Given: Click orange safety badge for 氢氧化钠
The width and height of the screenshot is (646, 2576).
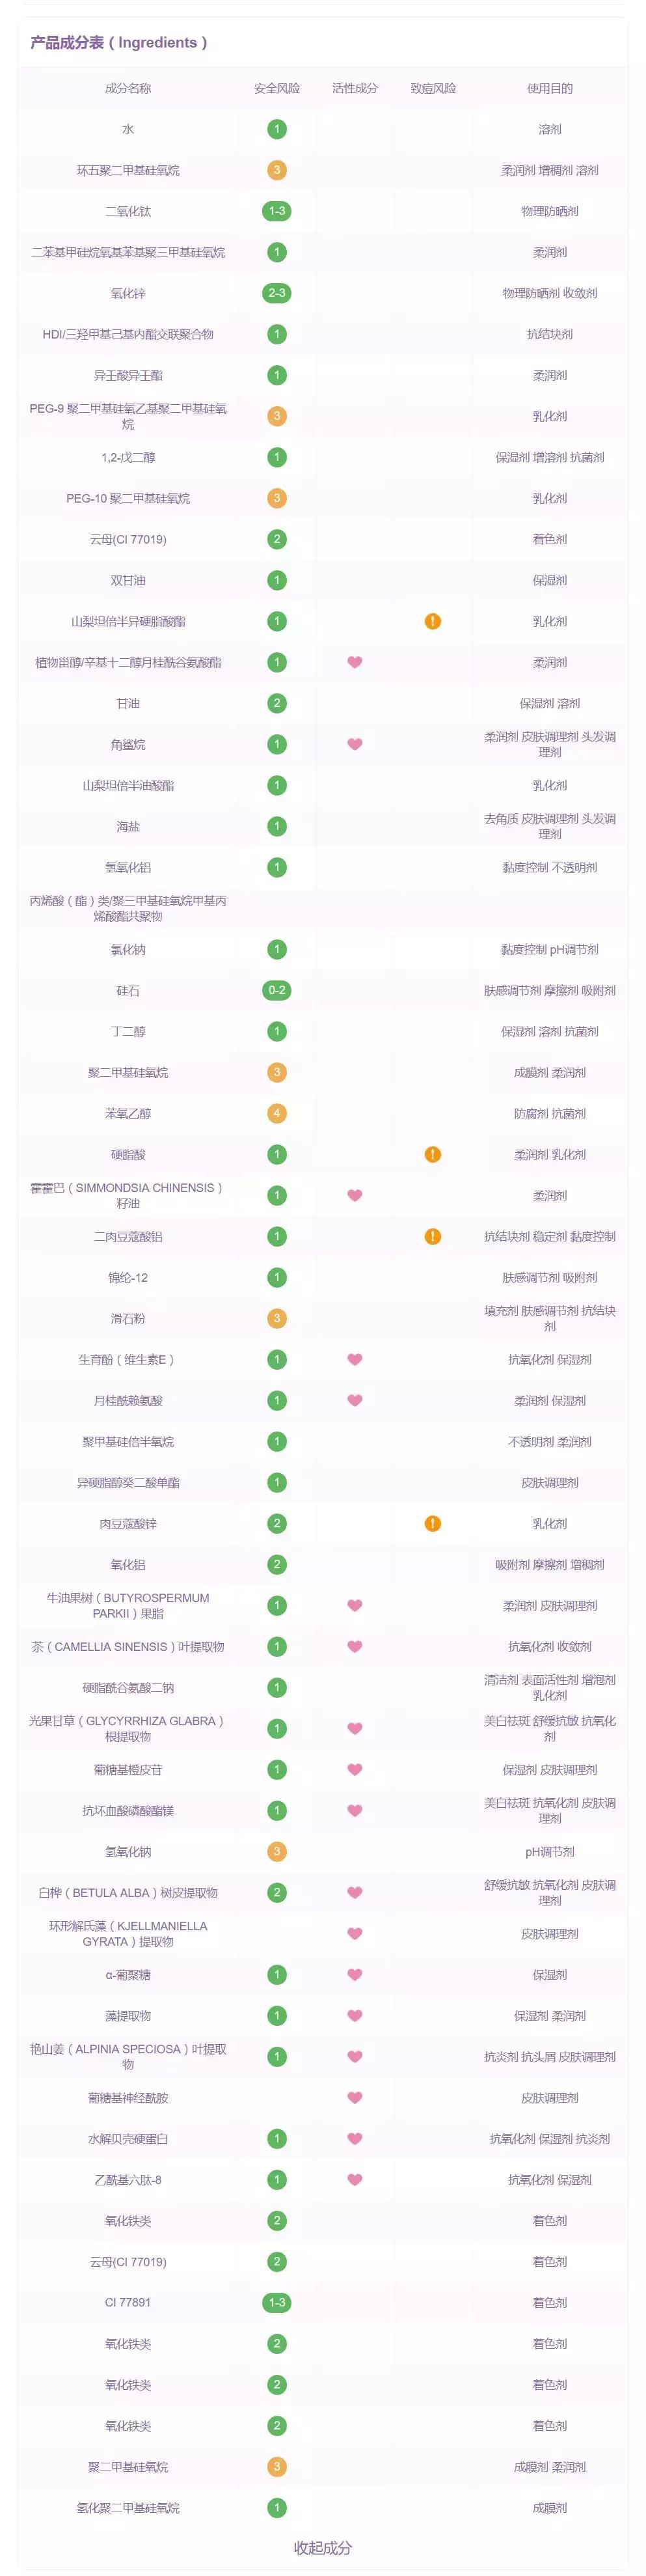Looking at the screenshot, I should click(277, 1851).
